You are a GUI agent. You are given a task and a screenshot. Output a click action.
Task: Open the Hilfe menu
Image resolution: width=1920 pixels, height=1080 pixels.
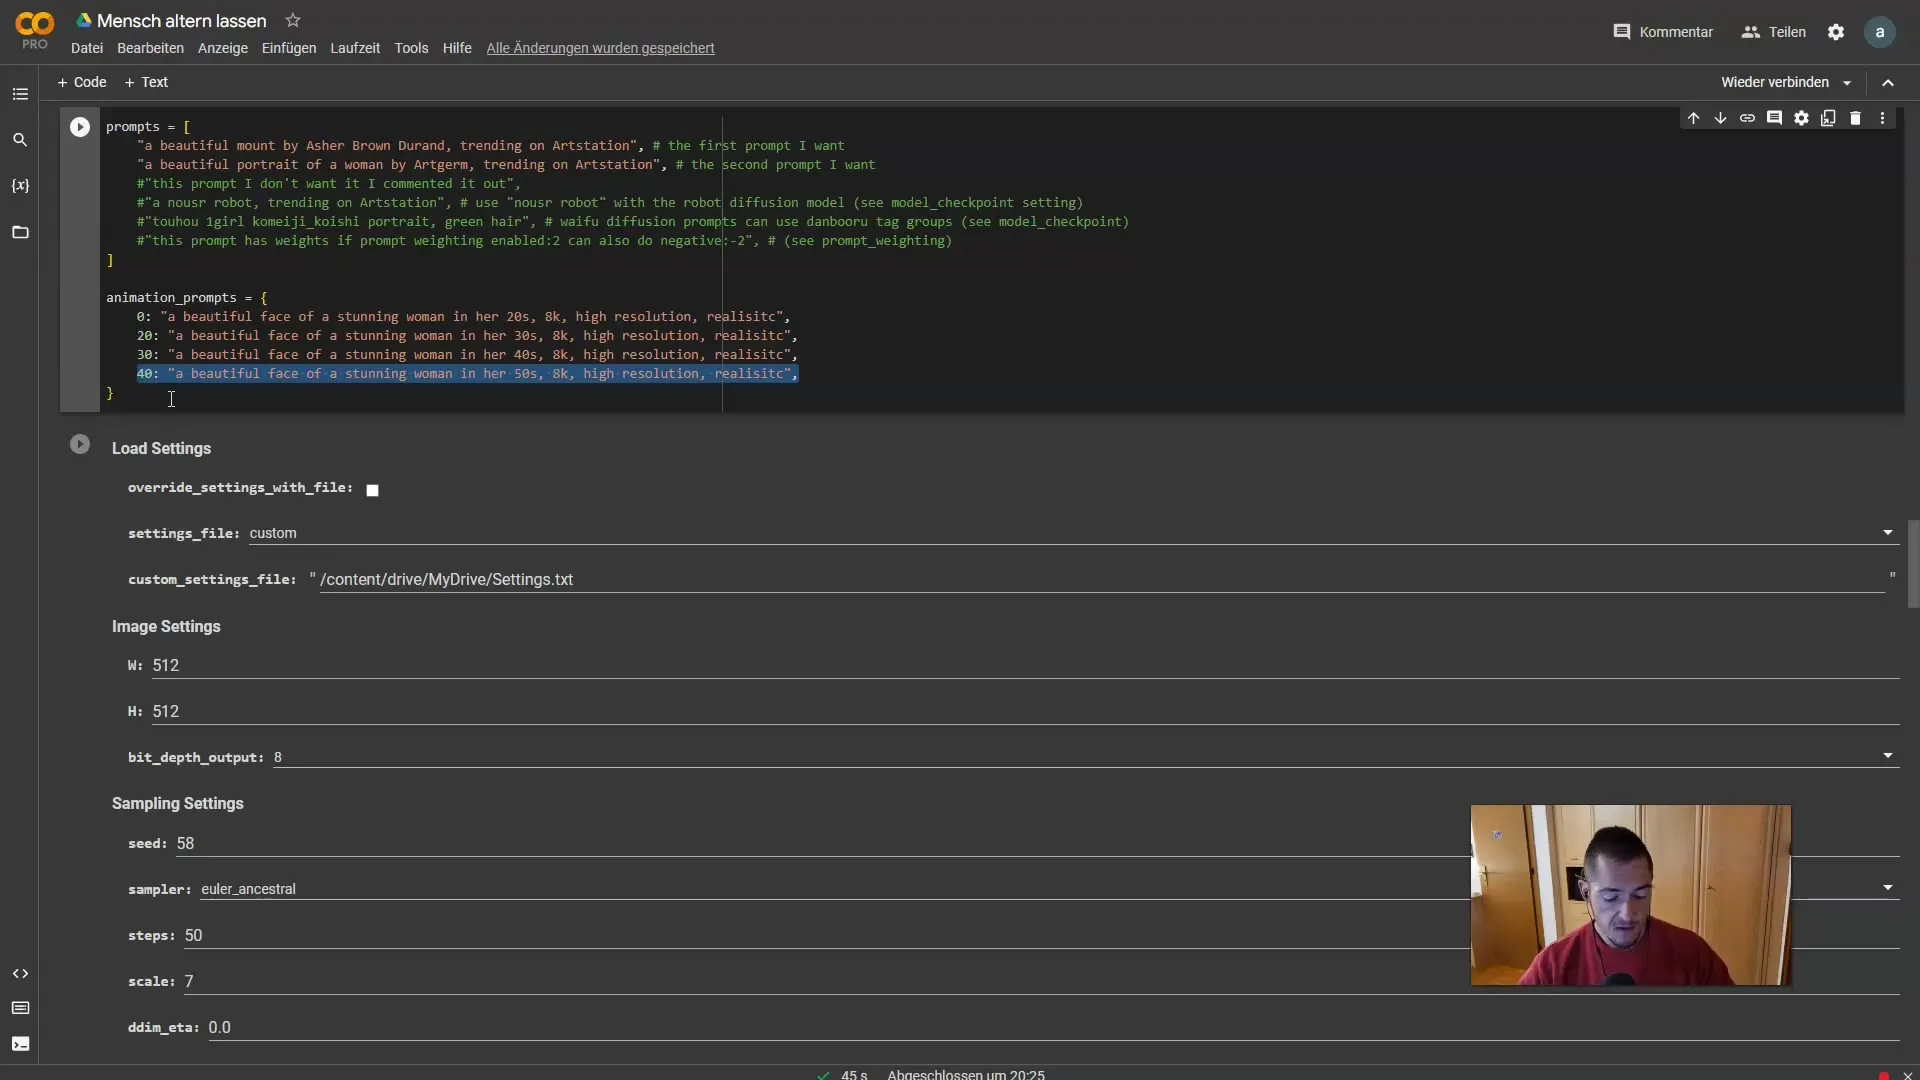[457, 48]
